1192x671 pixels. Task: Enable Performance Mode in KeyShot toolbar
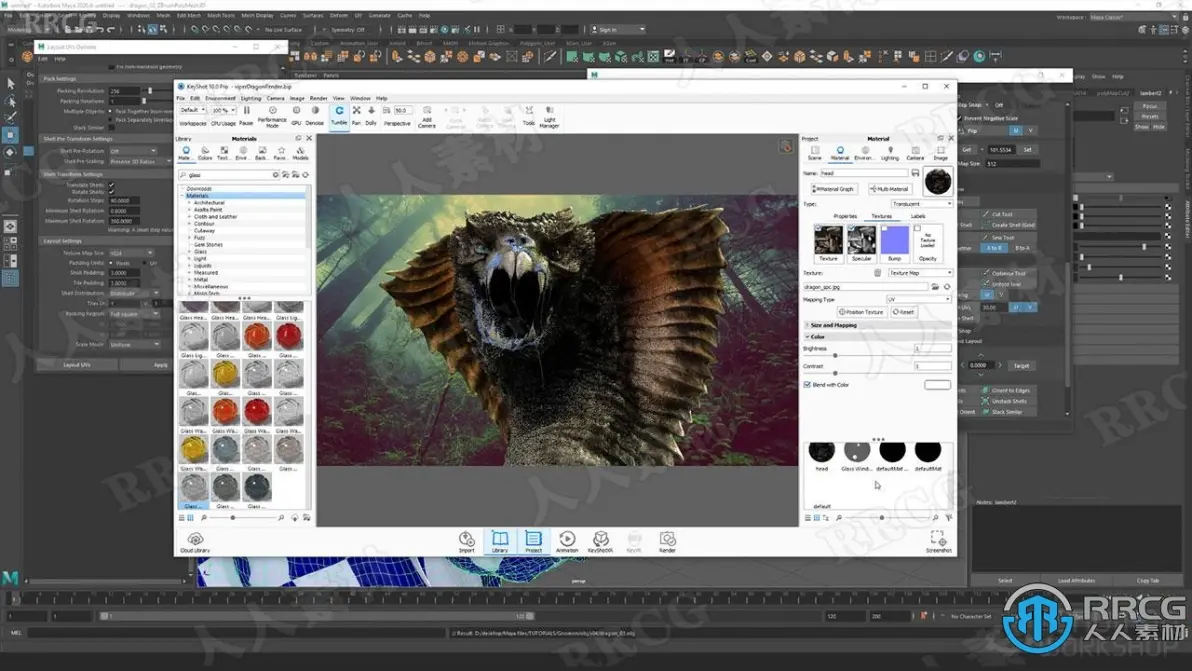[x=272, y=116]
